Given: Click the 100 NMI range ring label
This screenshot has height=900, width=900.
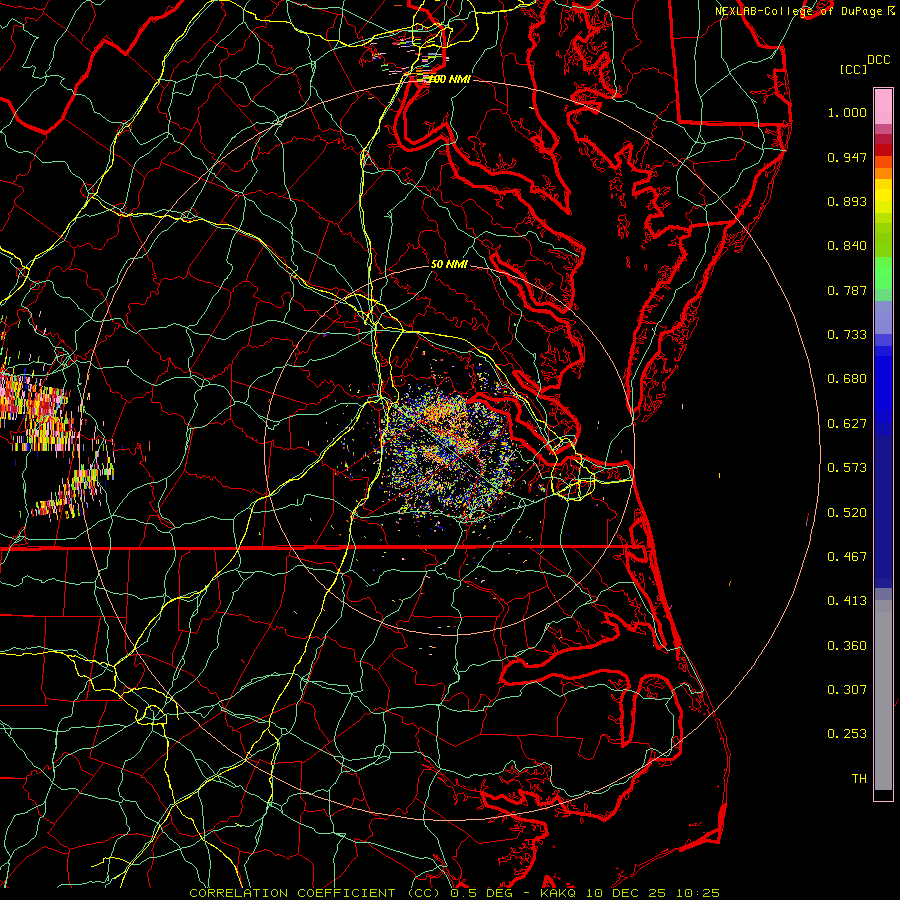Looking at the screenshot, I should [x=449, y=79].
